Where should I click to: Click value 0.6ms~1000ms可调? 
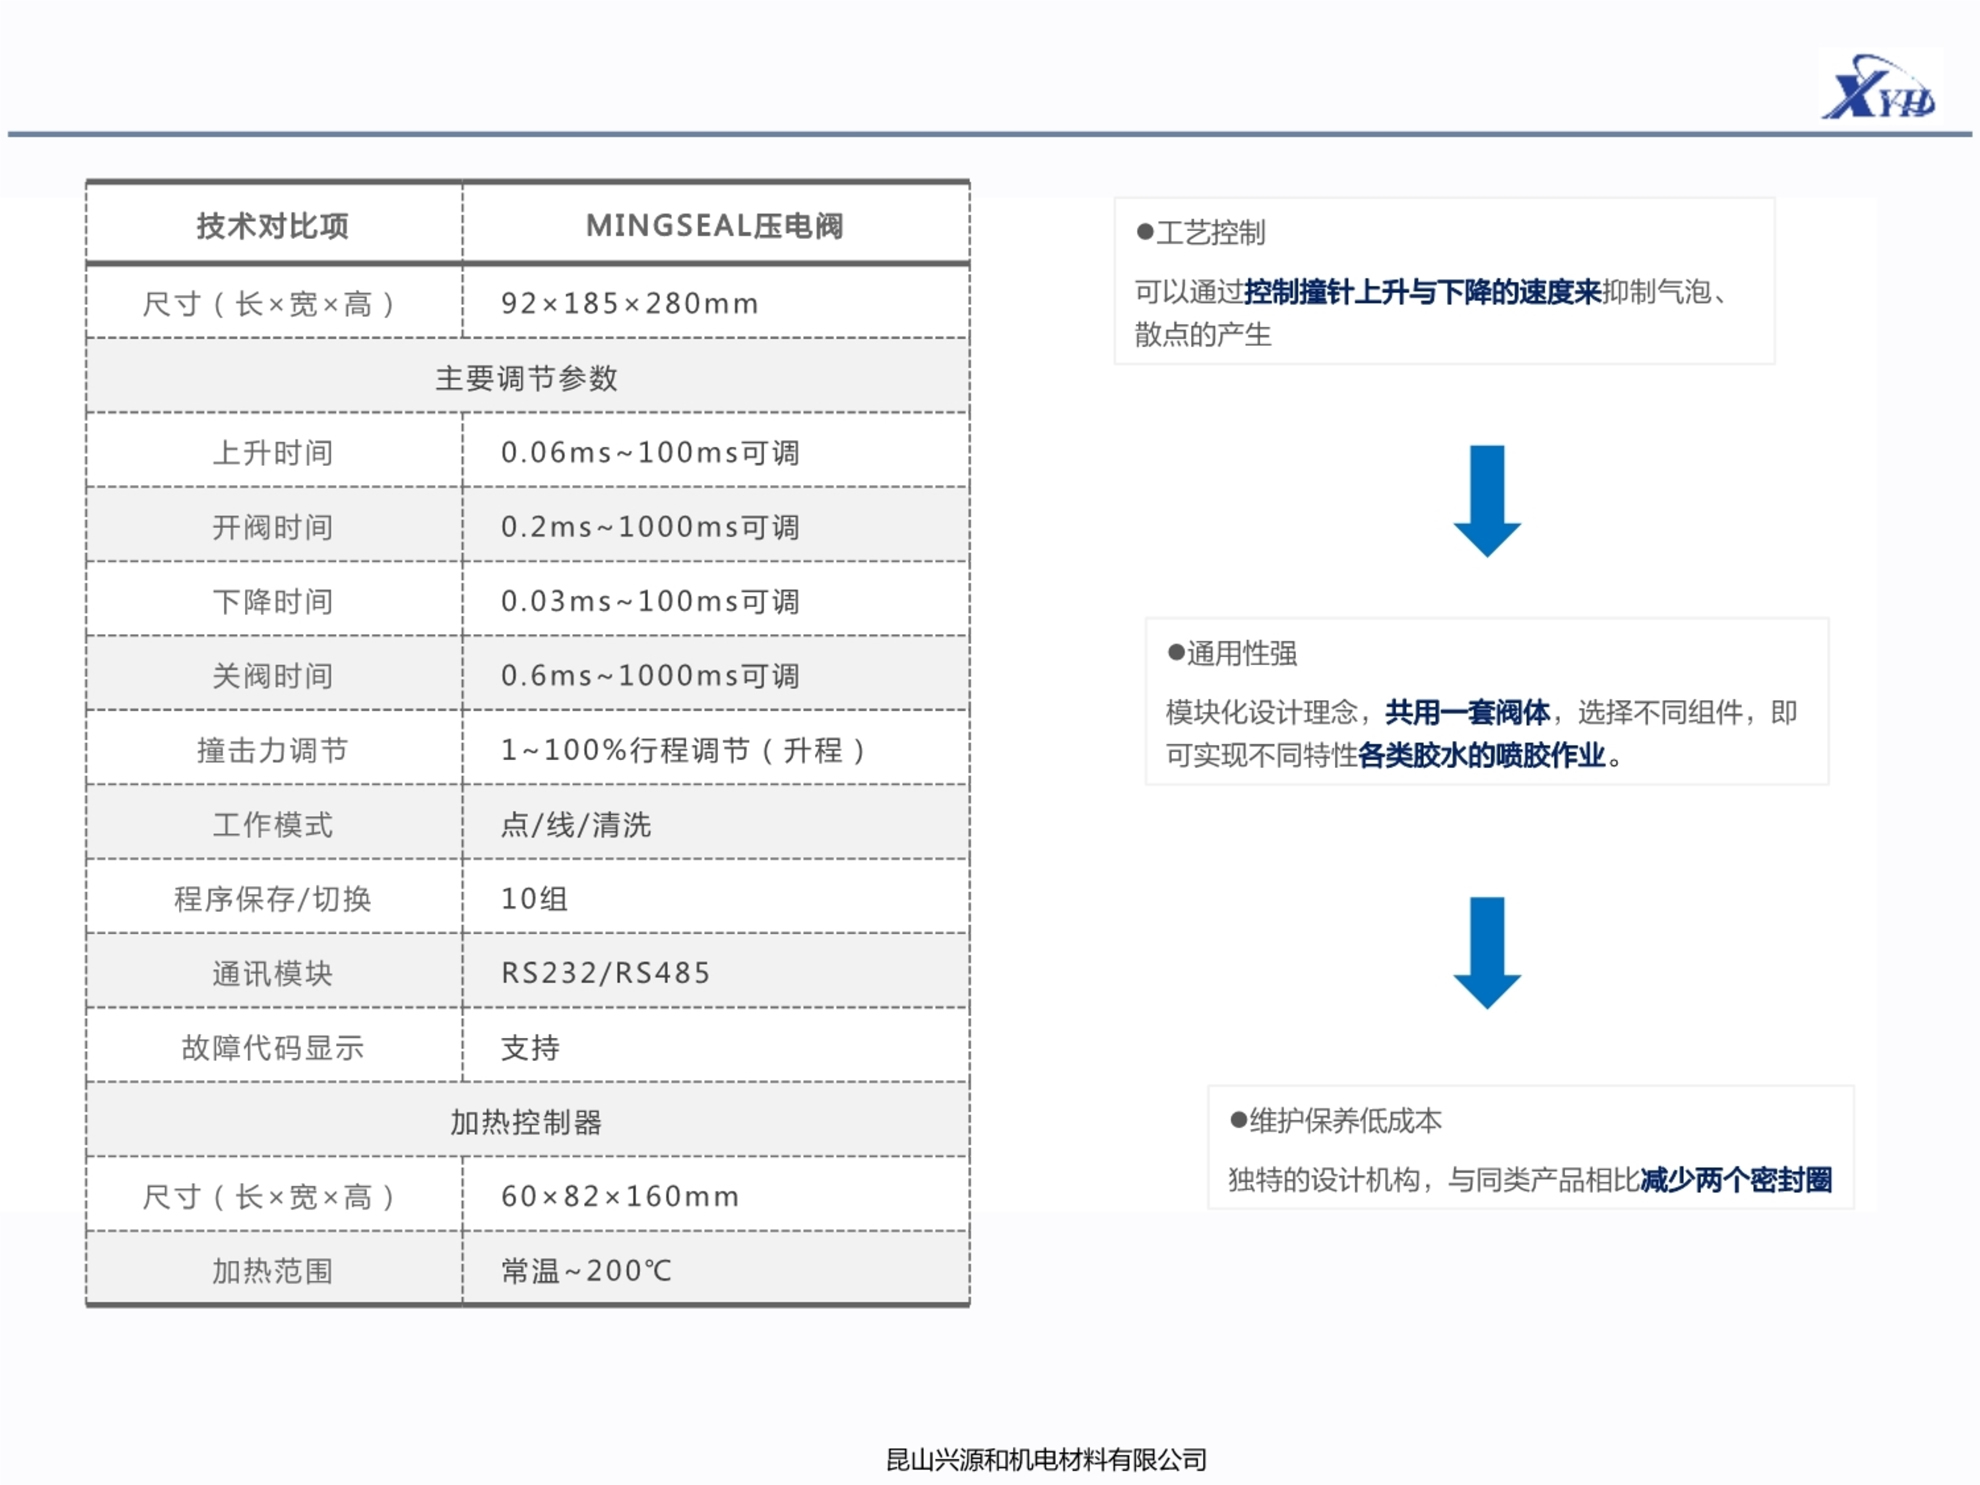click(x=650, y=676)
